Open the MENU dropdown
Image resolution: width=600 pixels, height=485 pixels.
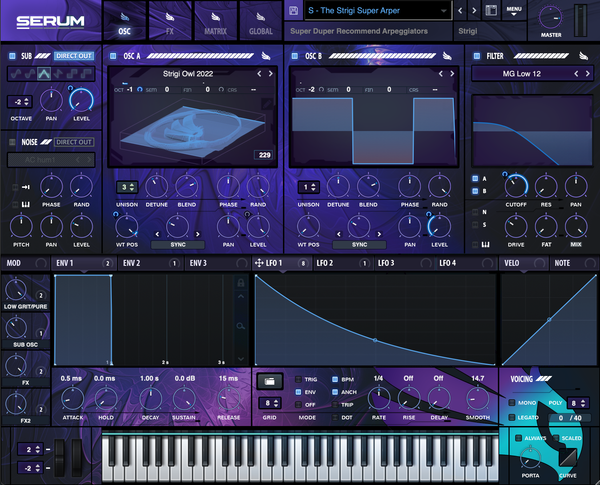click(x=515, y=11)
